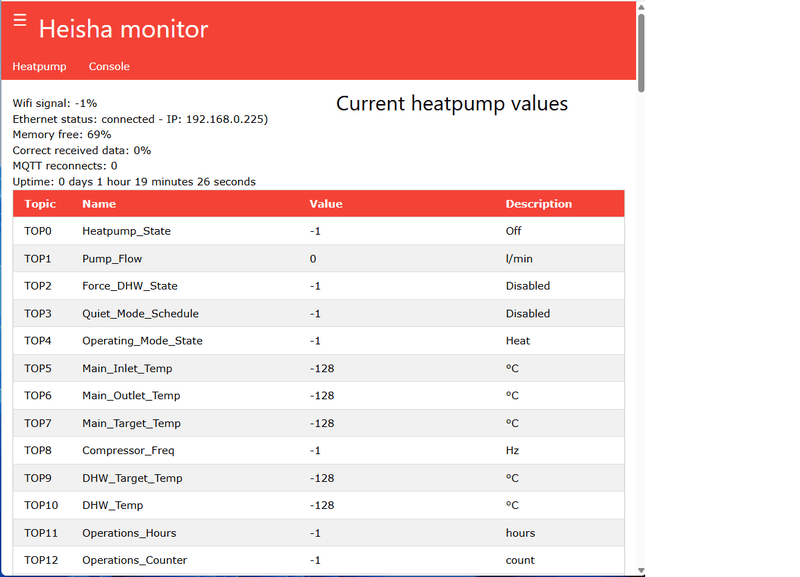This screenshot has height=577, width=800.
Task: Click the Hz description for Compressor_Freq
Action: pos(512,450)
